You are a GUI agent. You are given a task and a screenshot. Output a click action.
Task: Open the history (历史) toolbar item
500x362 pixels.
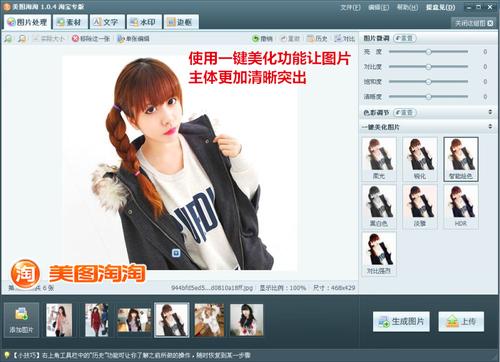(317, 39)
